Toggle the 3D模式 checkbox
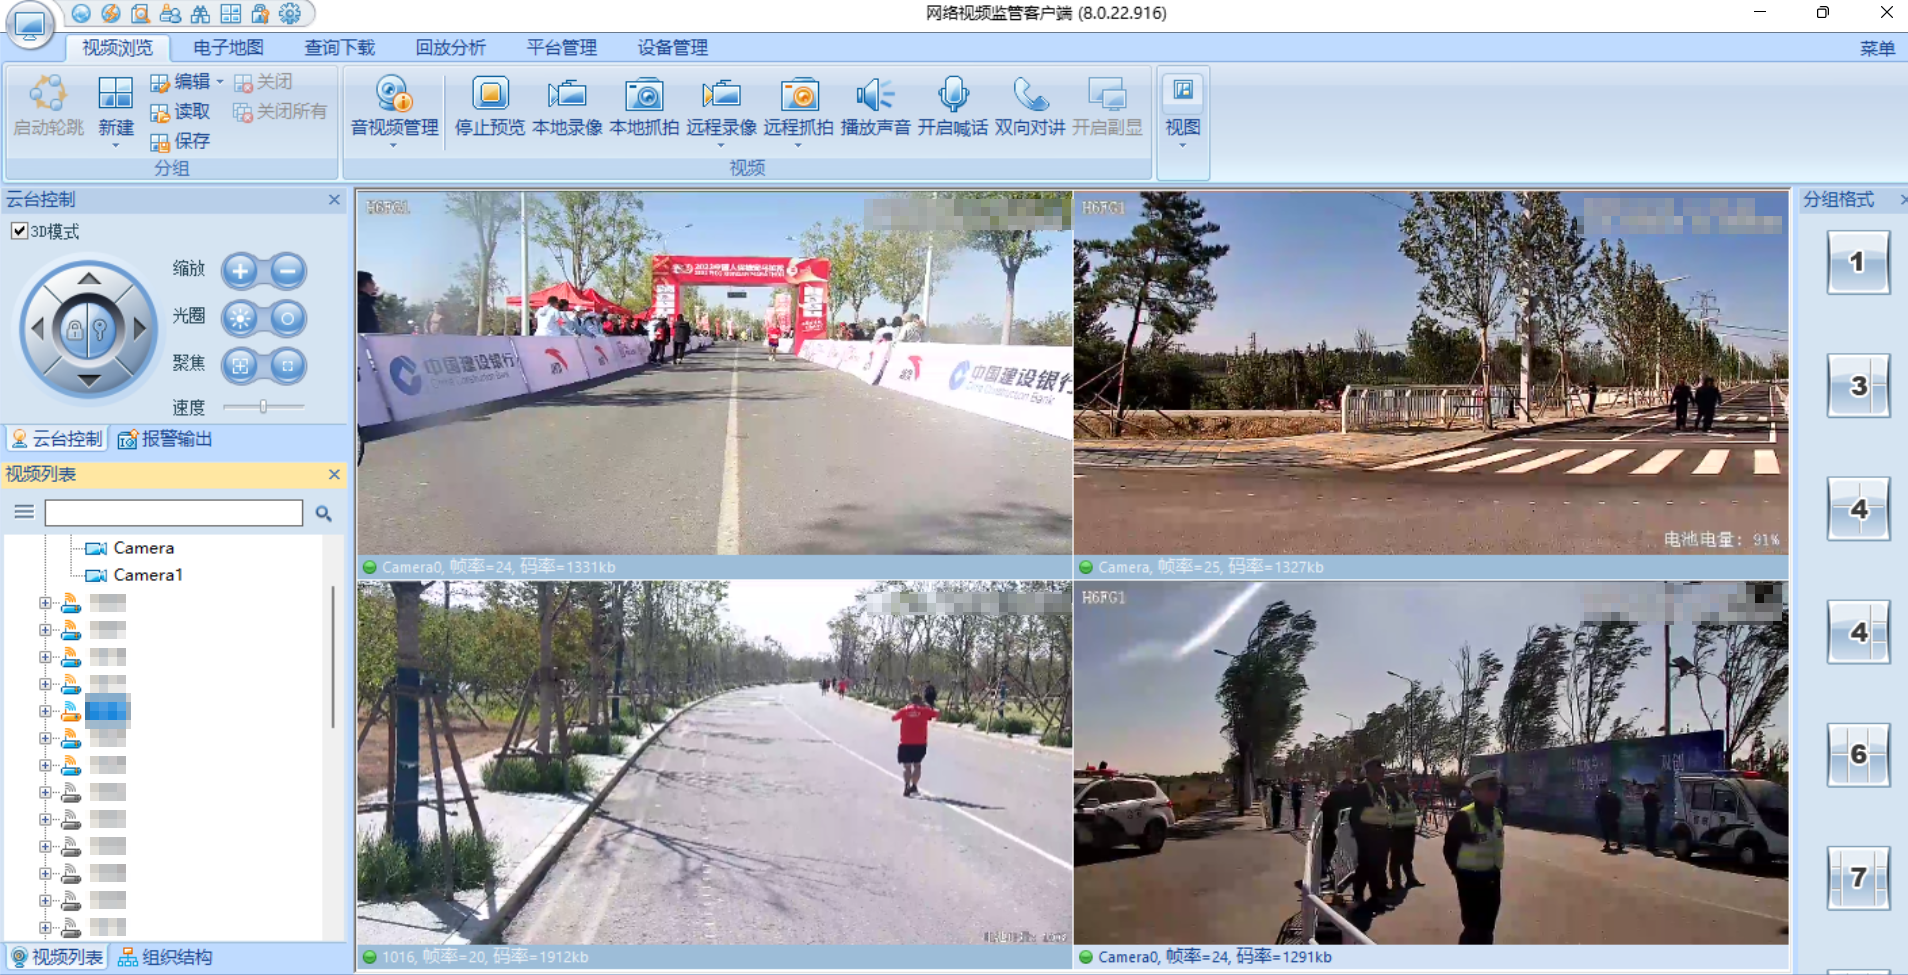 pos(19,231)
